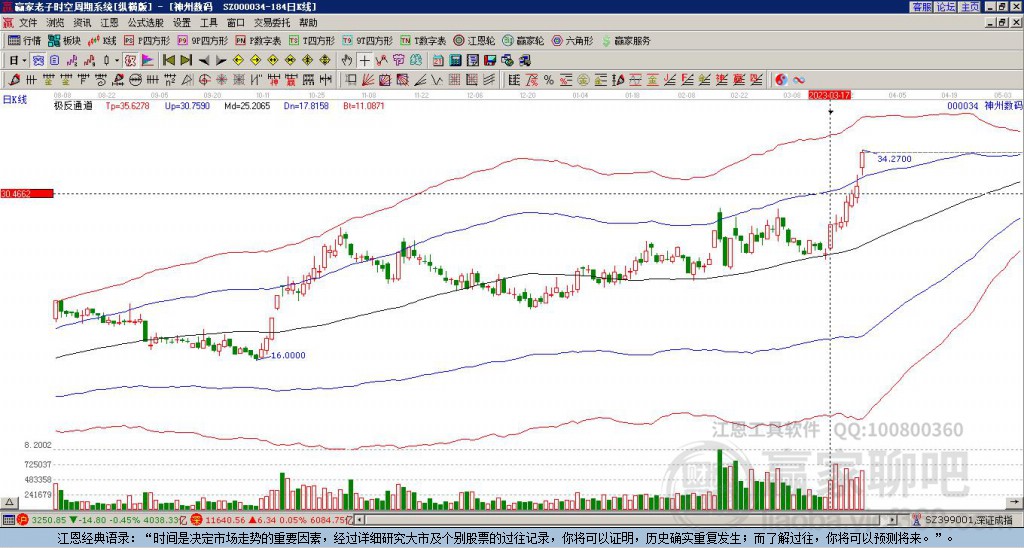The image size is (1024, 548).
Task: Open the P四方形 tool
Action: coord(147,40)
